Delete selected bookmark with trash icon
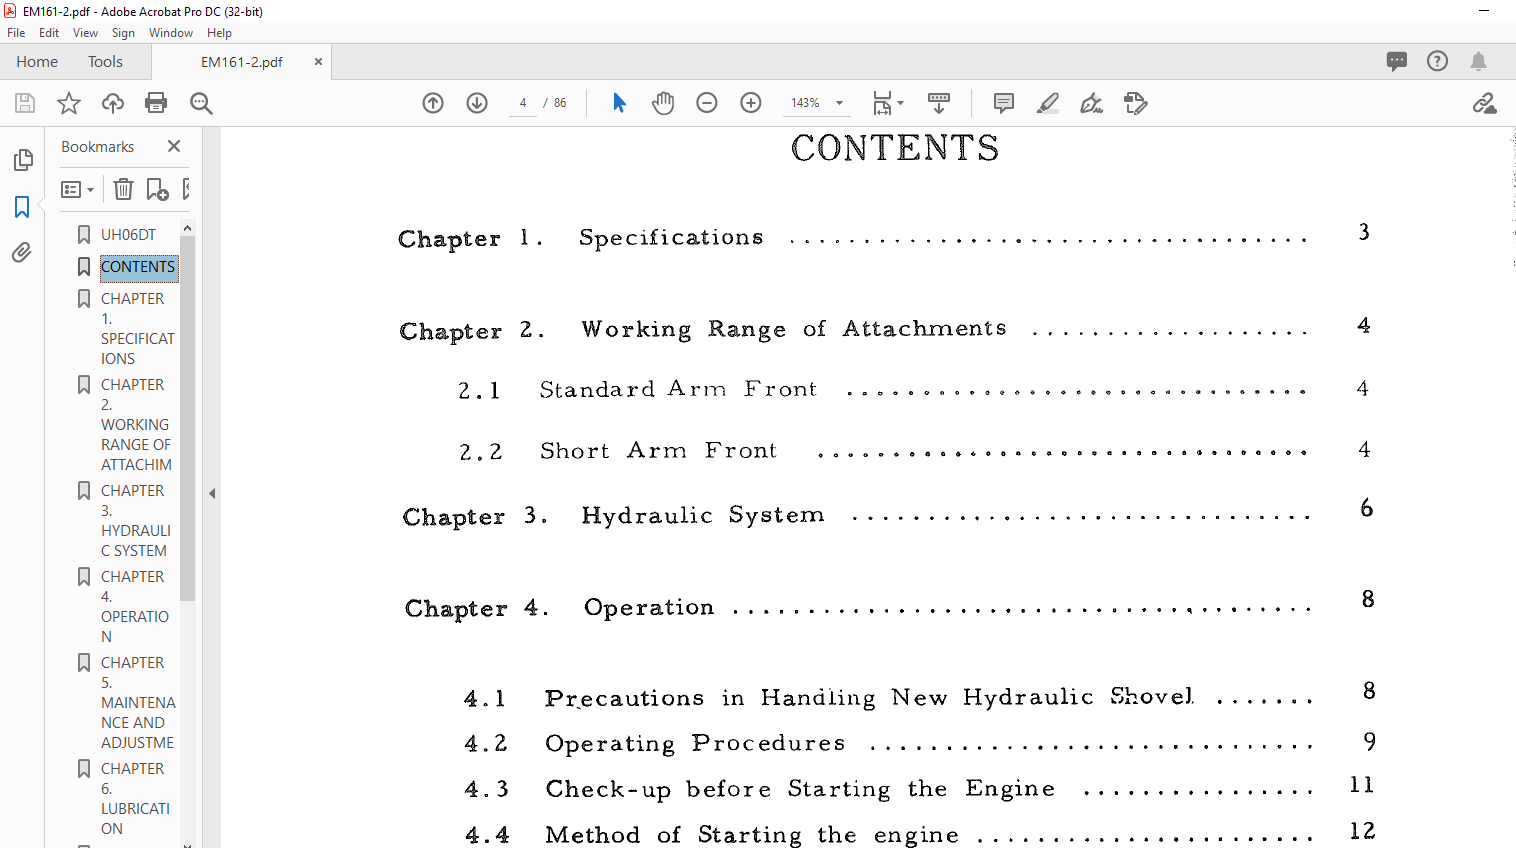1516x848 pixels. pos(123,189)
